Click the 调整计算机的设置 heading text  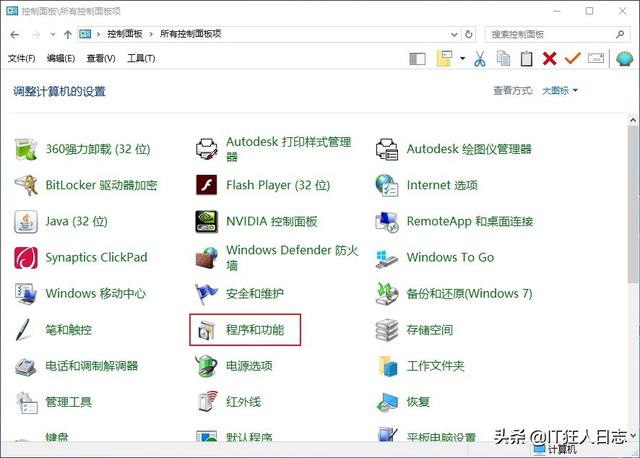[59, 91]
